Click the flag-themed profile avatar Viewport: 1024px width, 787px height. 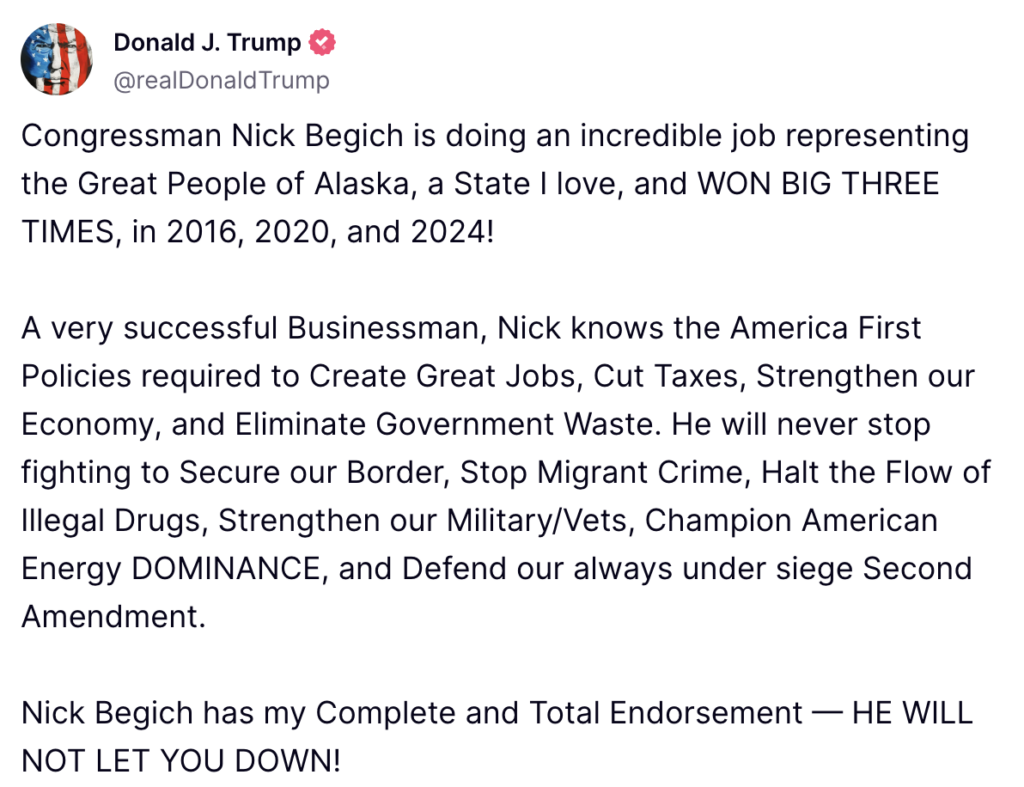tap(57, 59)
